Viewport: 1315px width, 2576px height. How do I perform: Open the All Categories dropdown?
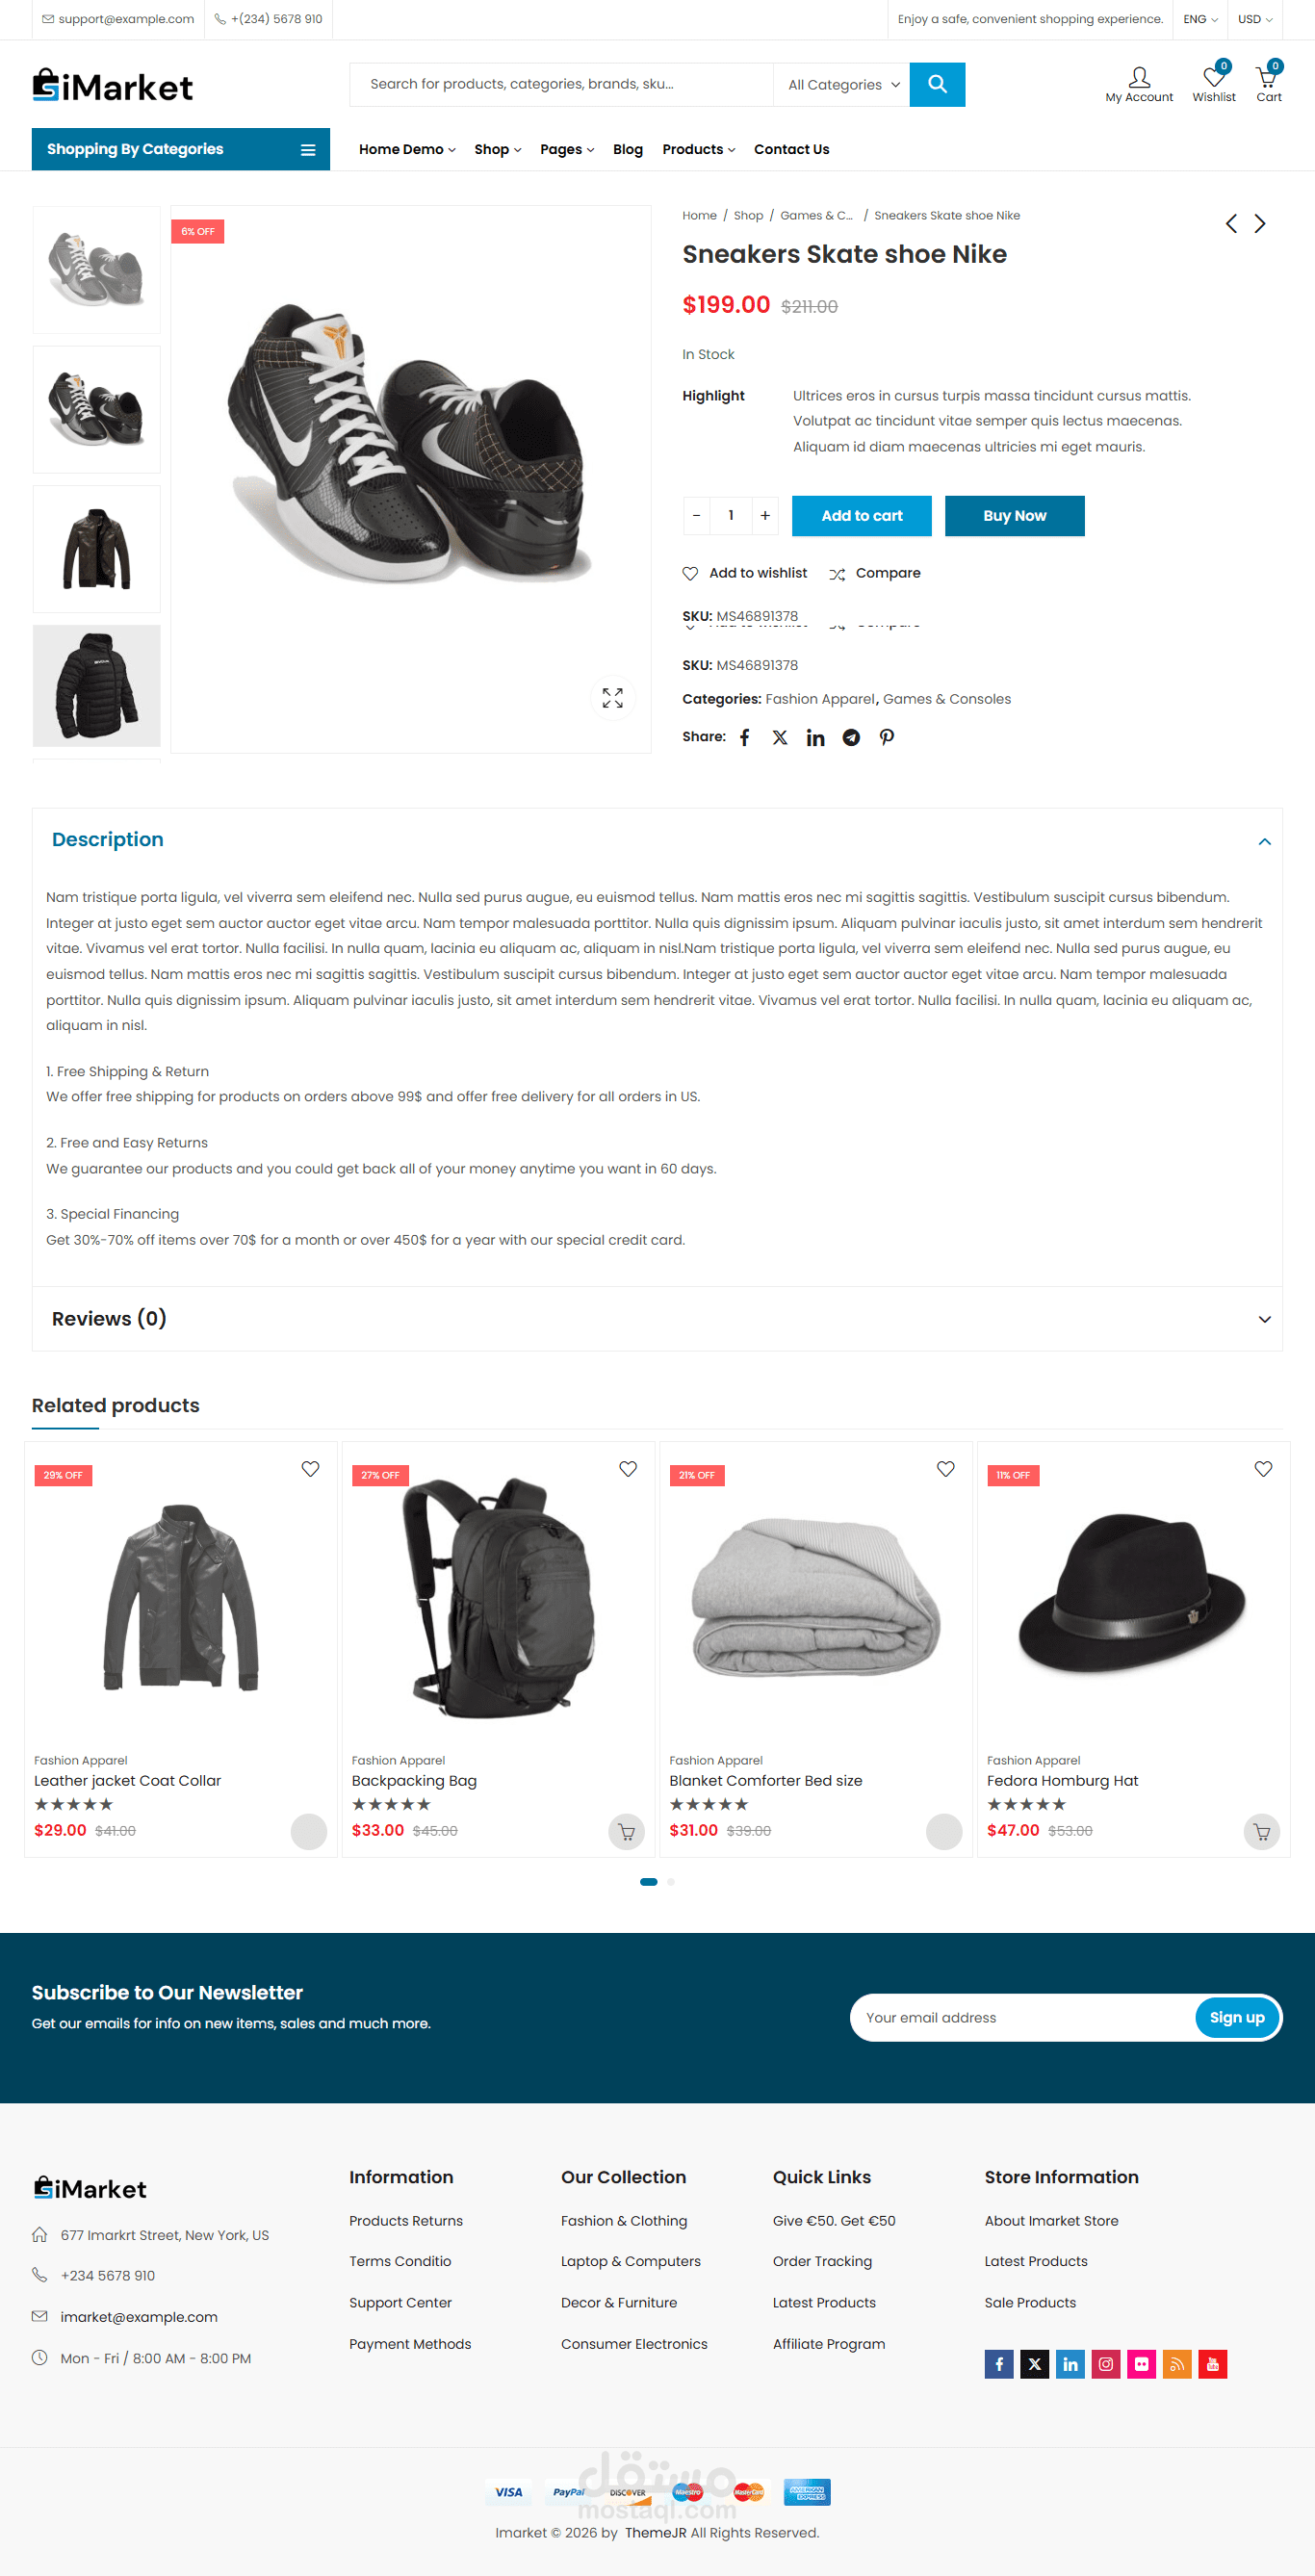(x=843, y=85)
